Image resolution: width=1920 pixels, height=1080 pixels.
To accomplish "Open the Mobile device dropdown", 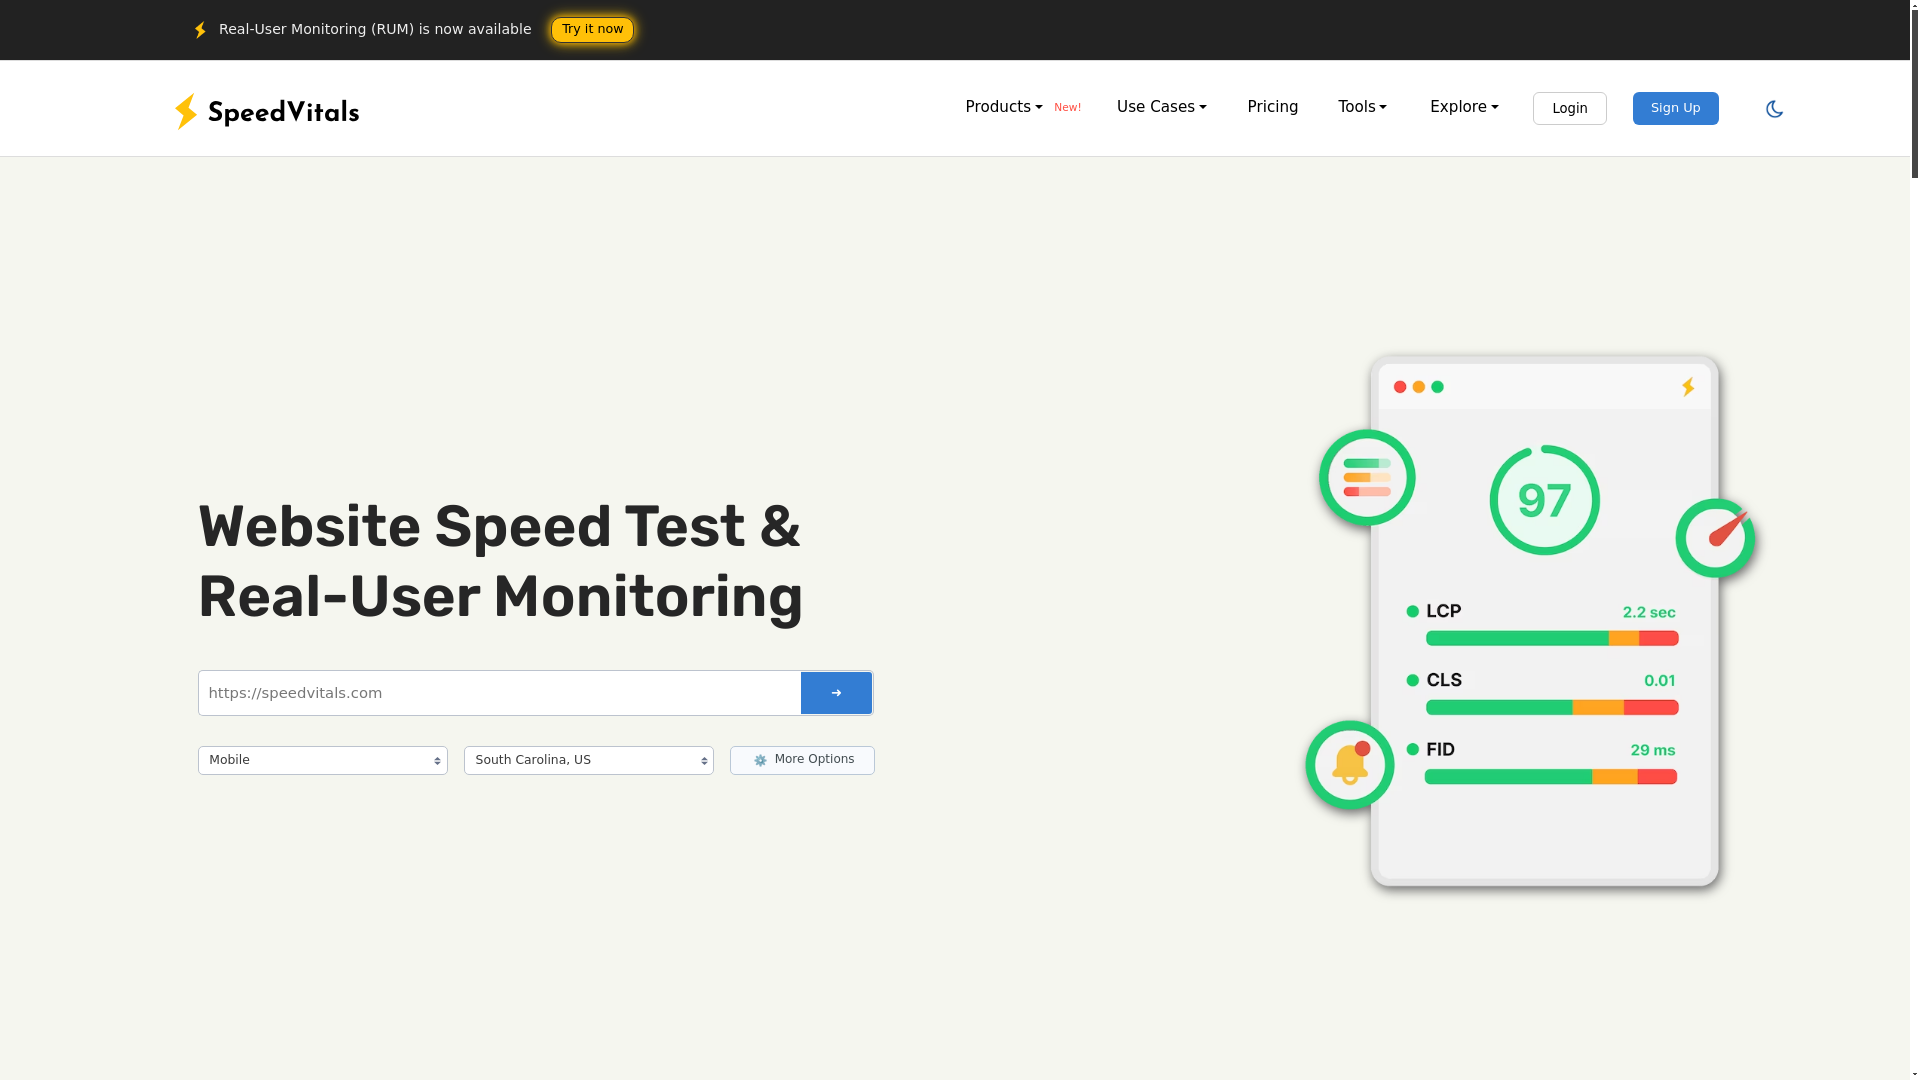I will coord(322,760).
